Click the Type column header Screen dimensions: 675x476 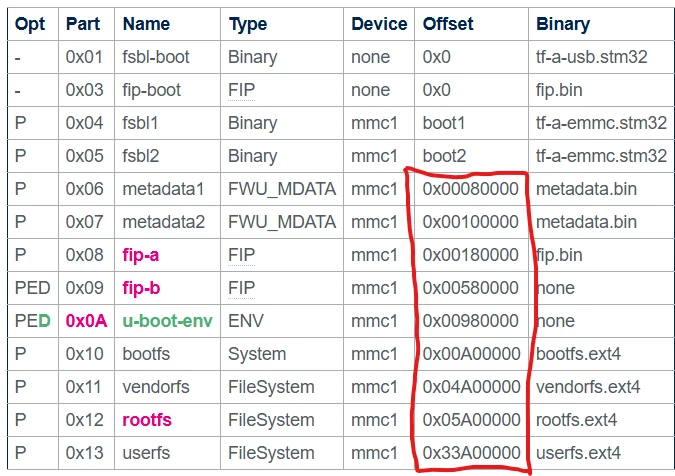[x=248, y=24]
